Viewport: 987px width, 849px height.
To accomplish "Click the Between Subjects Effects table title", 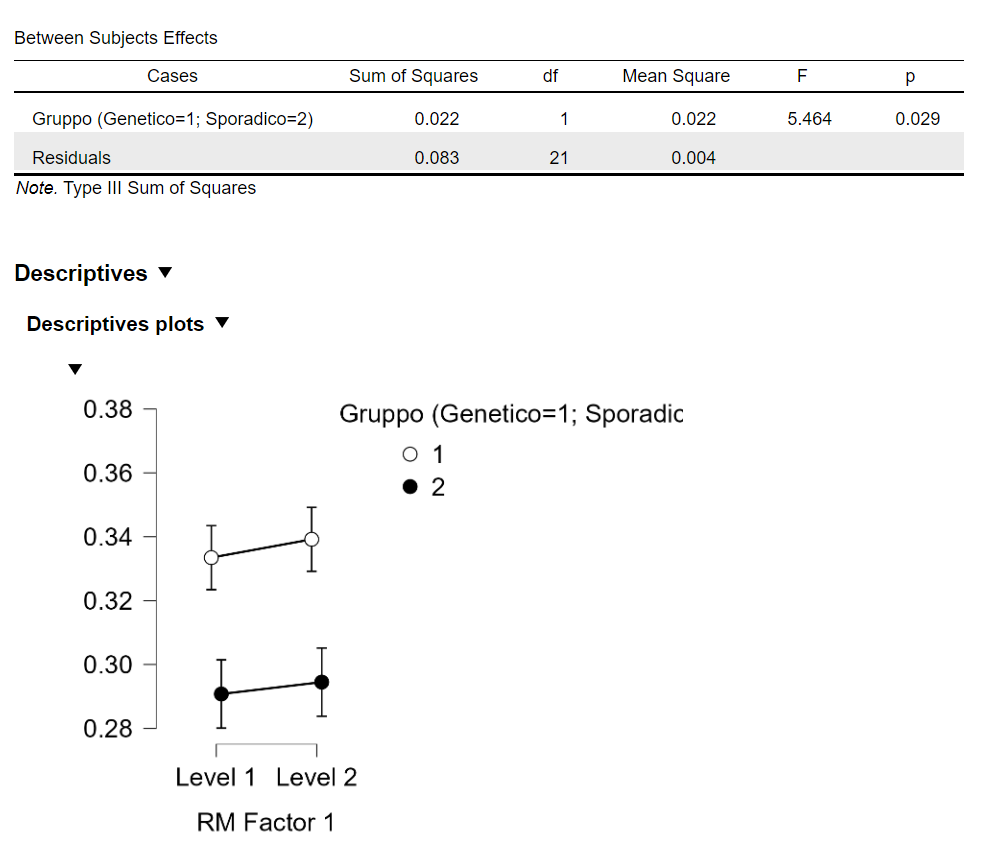I will tap(116, 38).
